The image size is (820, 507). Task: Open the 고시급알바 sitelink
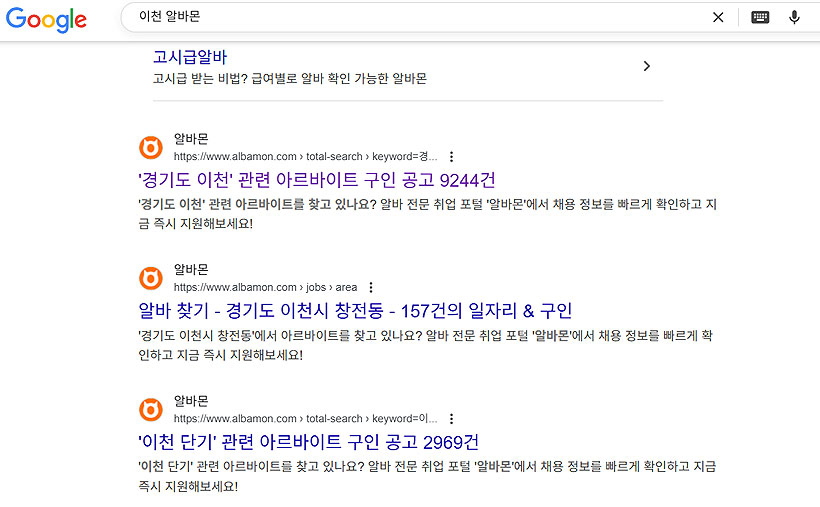coord(190,57)
